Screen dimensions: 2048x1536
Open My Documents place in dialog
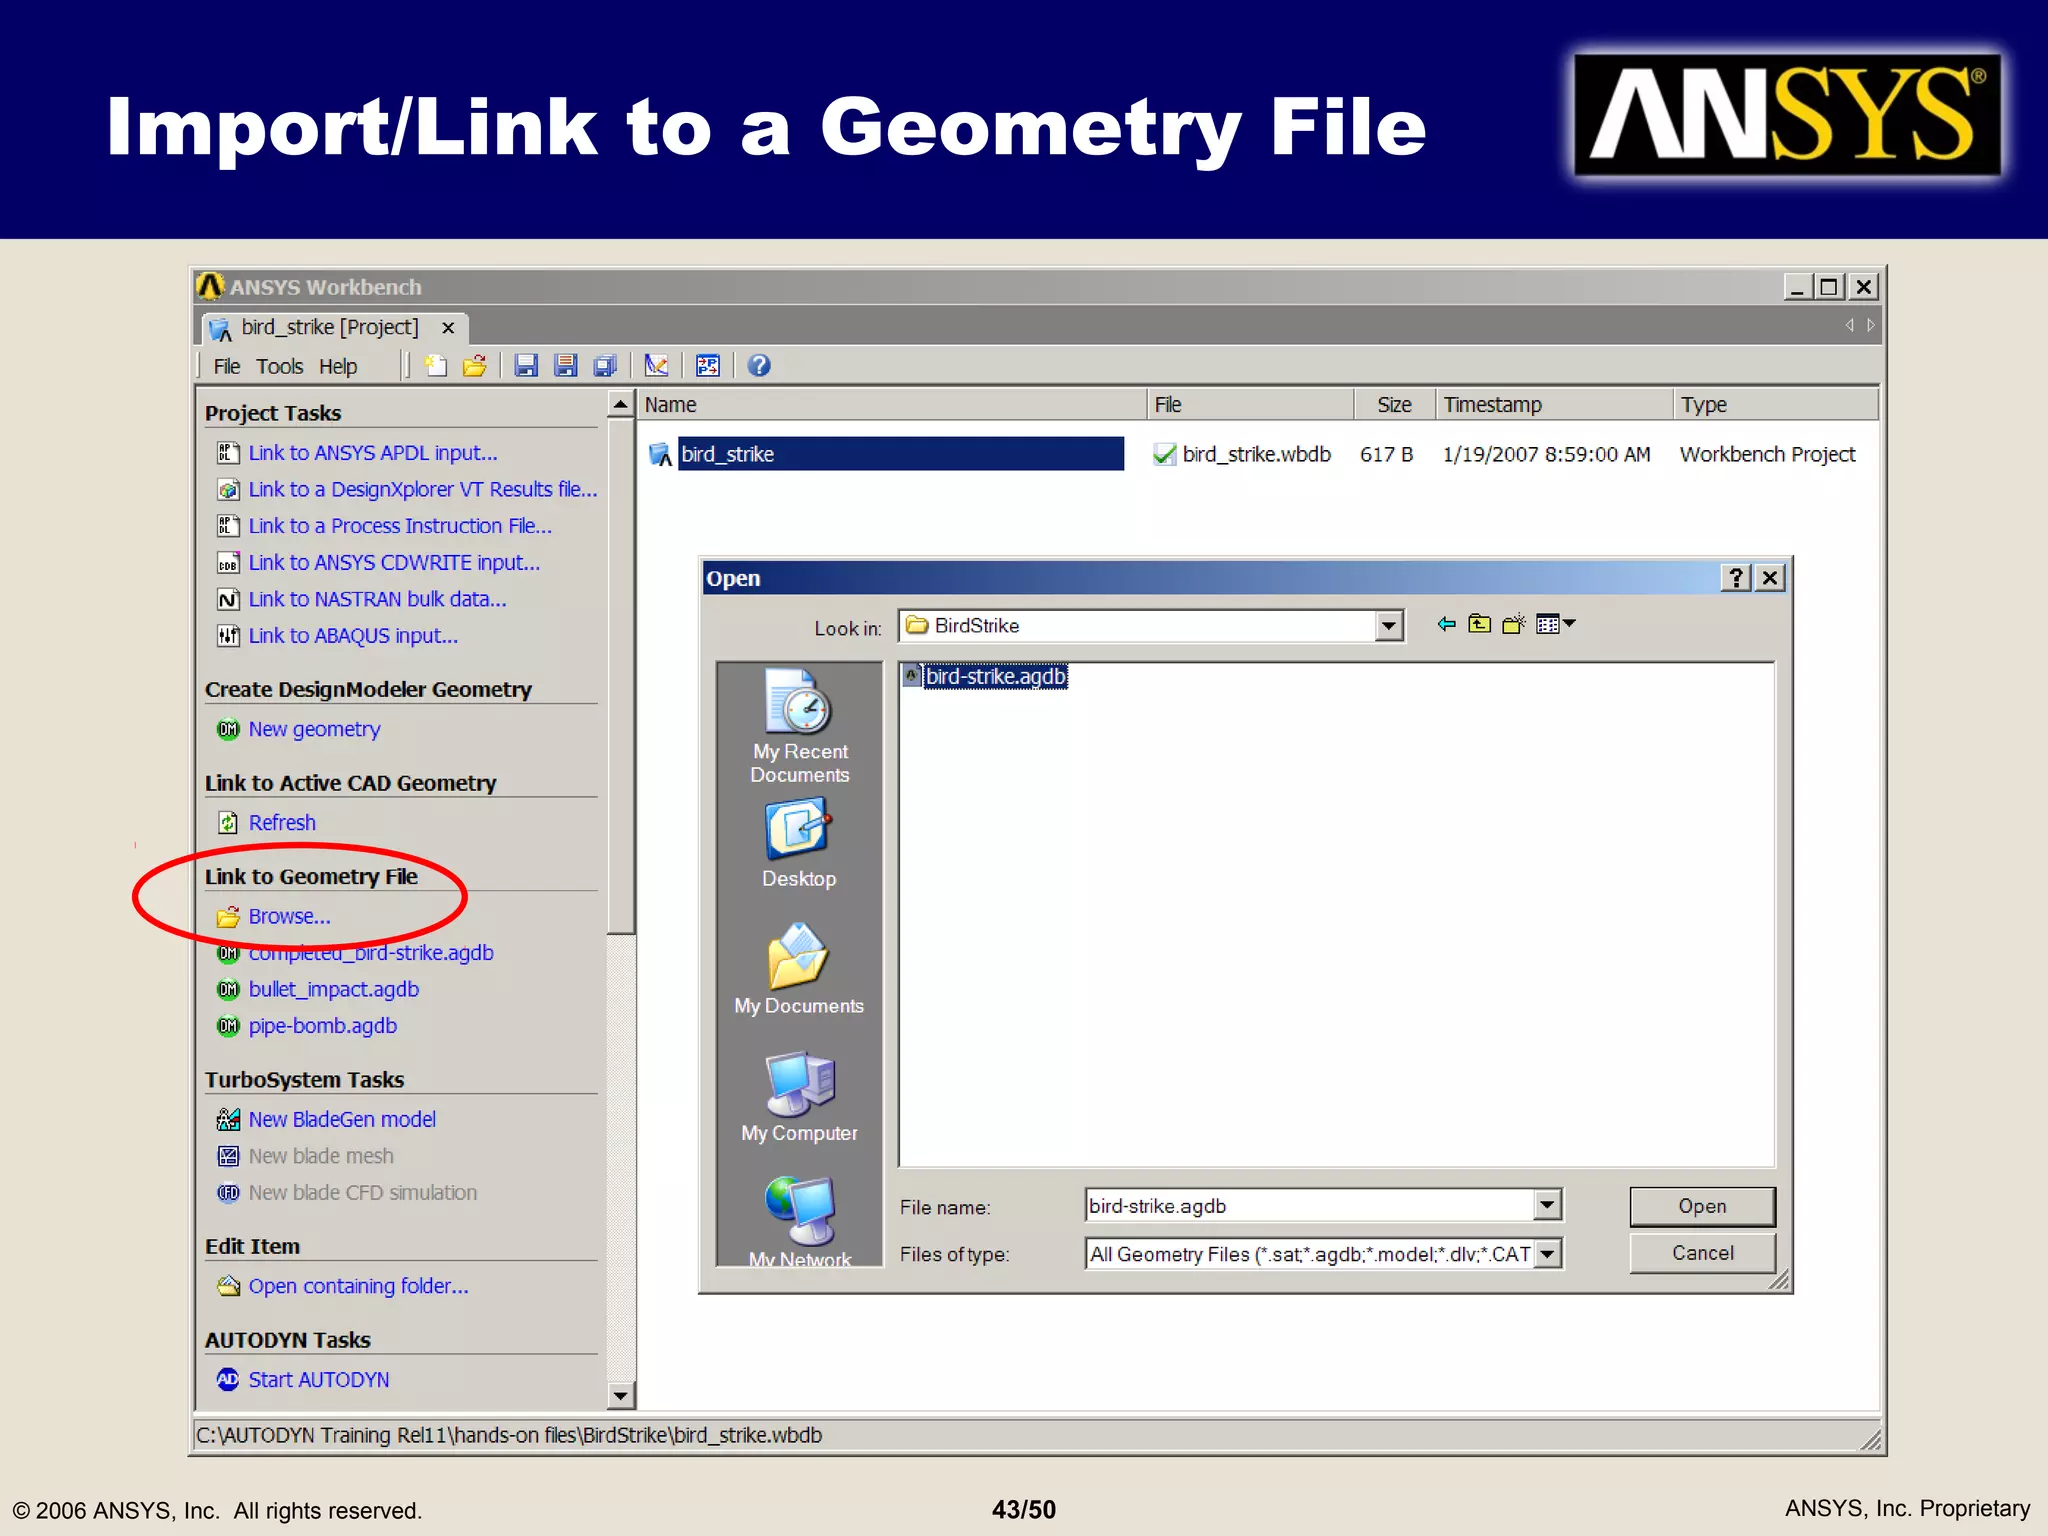pyautogui.click(x=799, y=970)
